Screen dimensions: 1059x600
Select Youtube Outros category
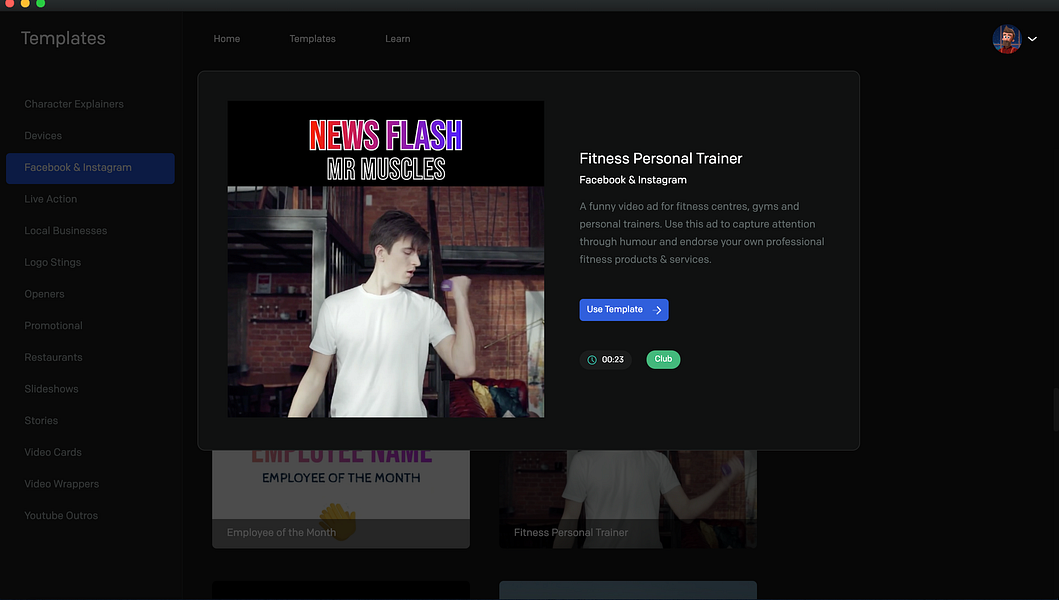point(61,516)
